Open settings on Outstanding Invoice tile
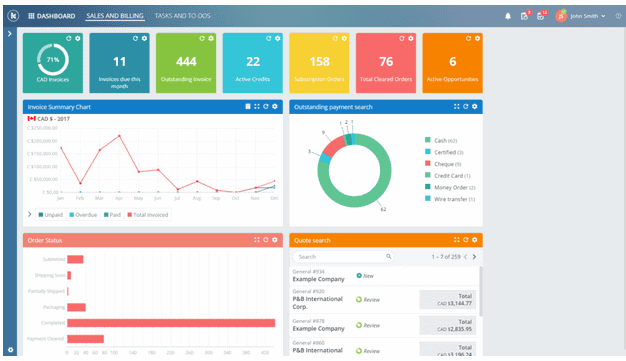Screen dimensions: 626x361 (x=211, y=38)
